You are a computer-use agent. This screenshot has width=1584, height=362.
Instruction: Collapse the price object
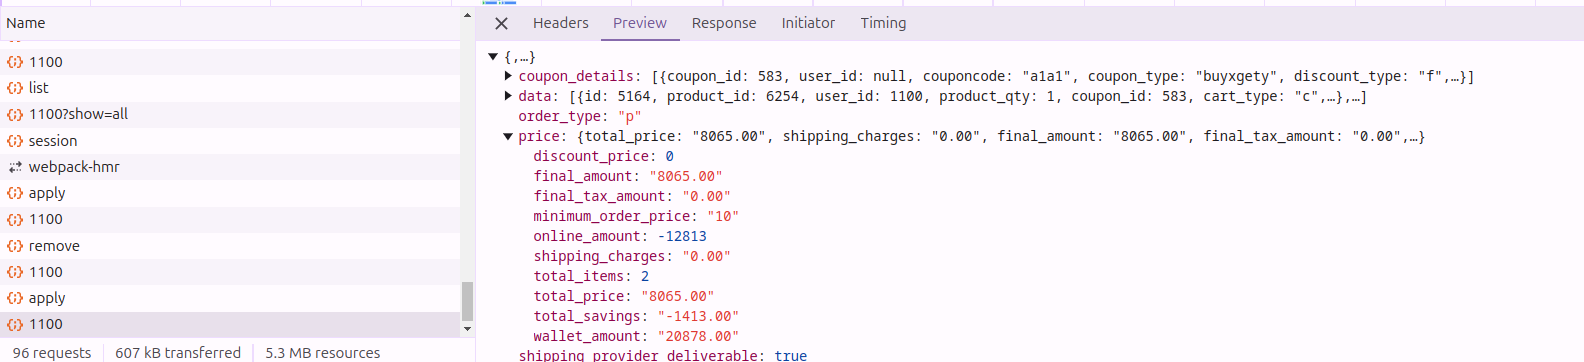pyautogui.click(x=508, y=136)
